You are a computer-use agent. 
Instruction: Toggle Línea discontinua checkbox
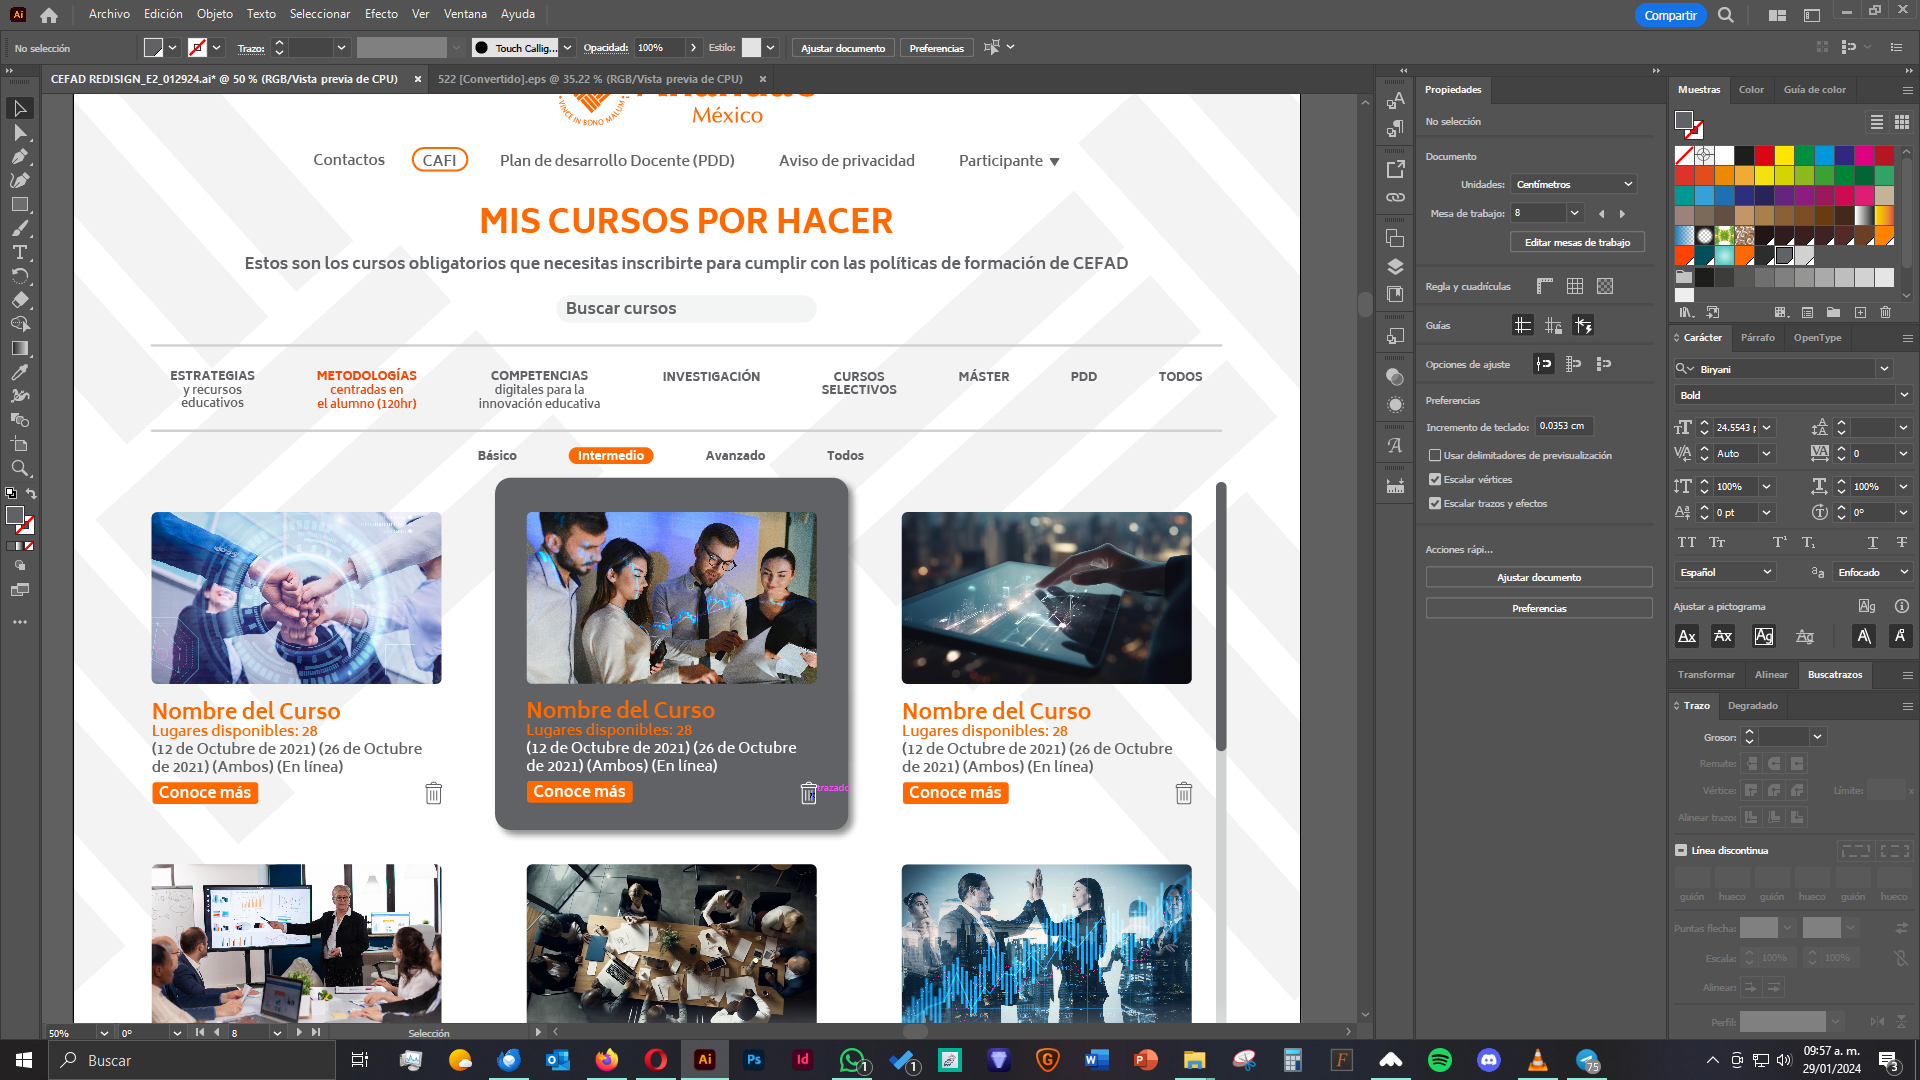pyautogui.click(x=1681, y=850)
